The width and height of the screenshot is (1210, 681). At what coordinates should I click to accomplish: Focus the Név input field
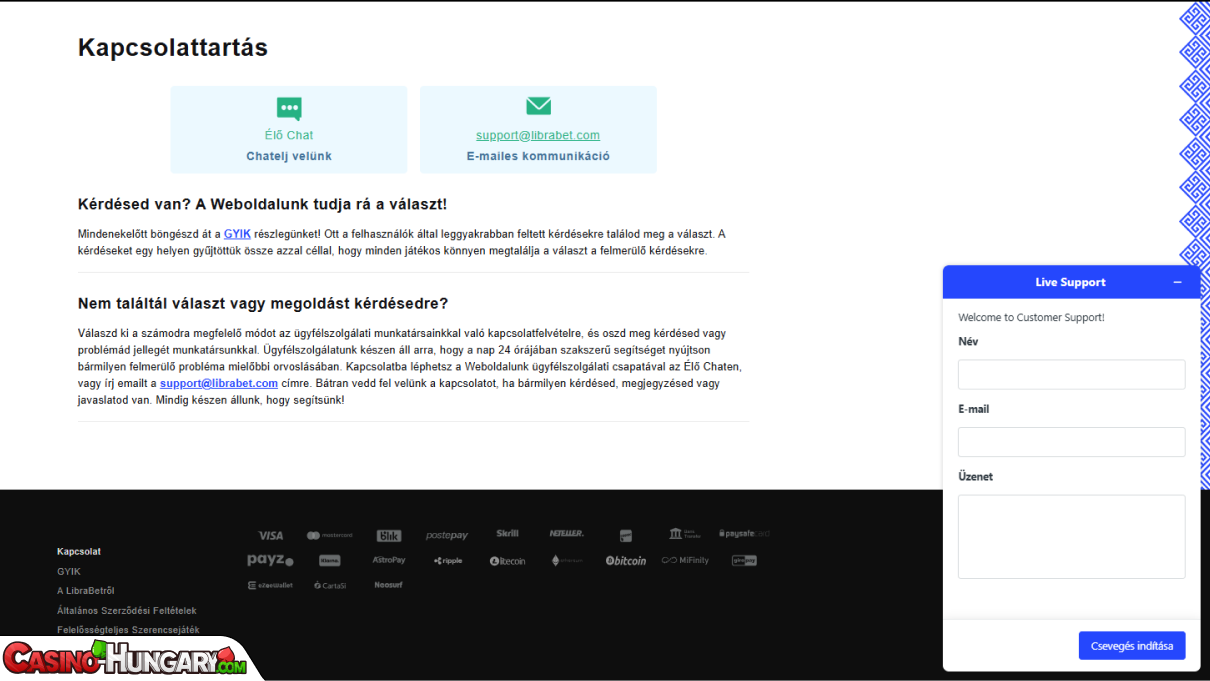[1071, 375]
